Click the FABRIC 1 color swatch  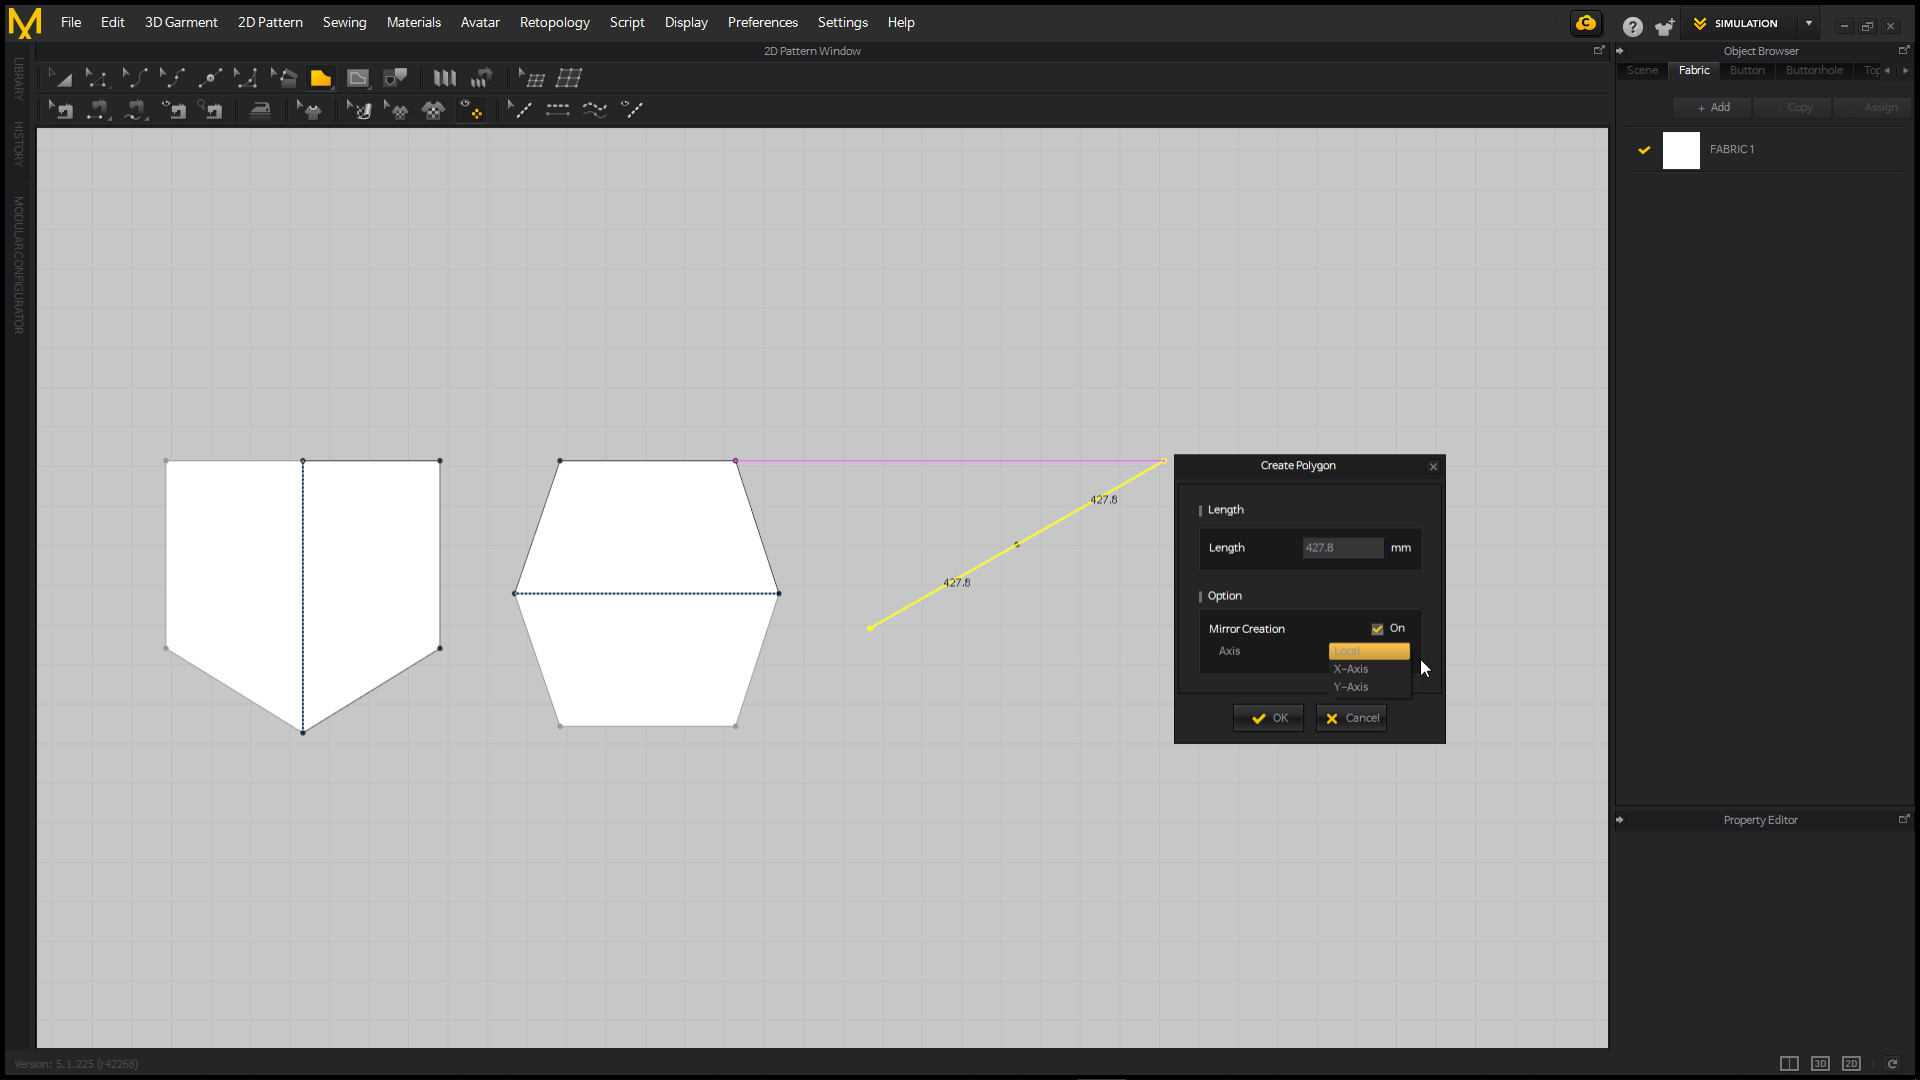point(1681,149)
